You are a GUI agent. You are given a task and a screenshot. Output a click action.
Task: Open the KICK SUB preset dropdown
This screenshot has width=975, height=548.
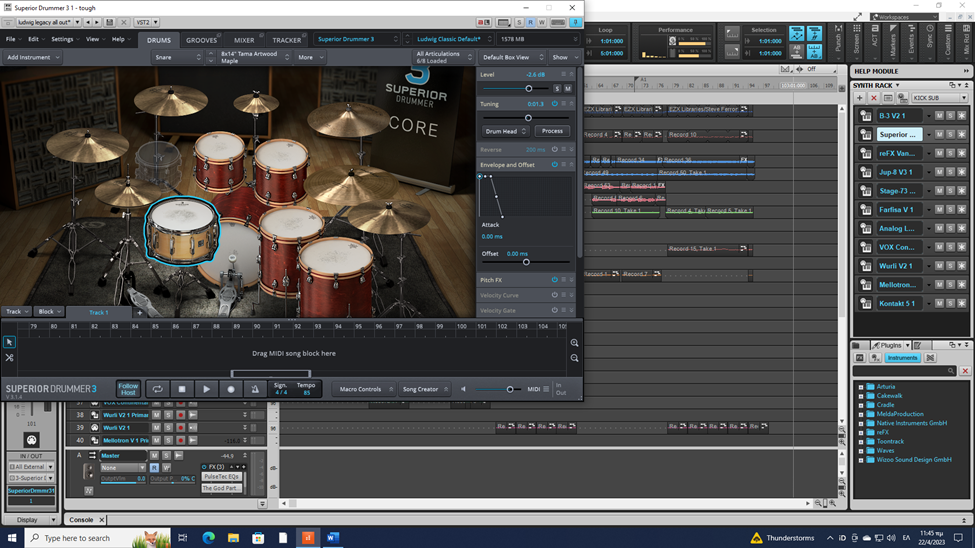(940, 98)
